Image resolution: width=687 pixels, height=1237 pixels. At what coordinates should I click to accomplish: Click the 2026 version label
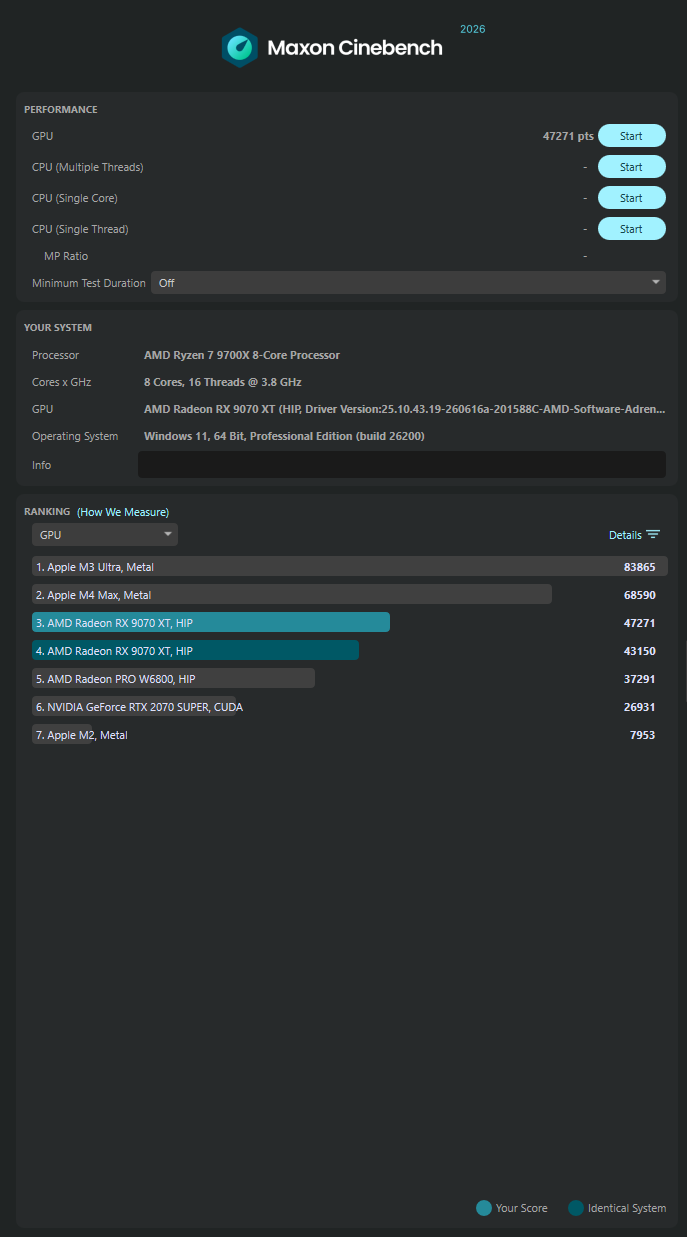[x=473, y=29]
